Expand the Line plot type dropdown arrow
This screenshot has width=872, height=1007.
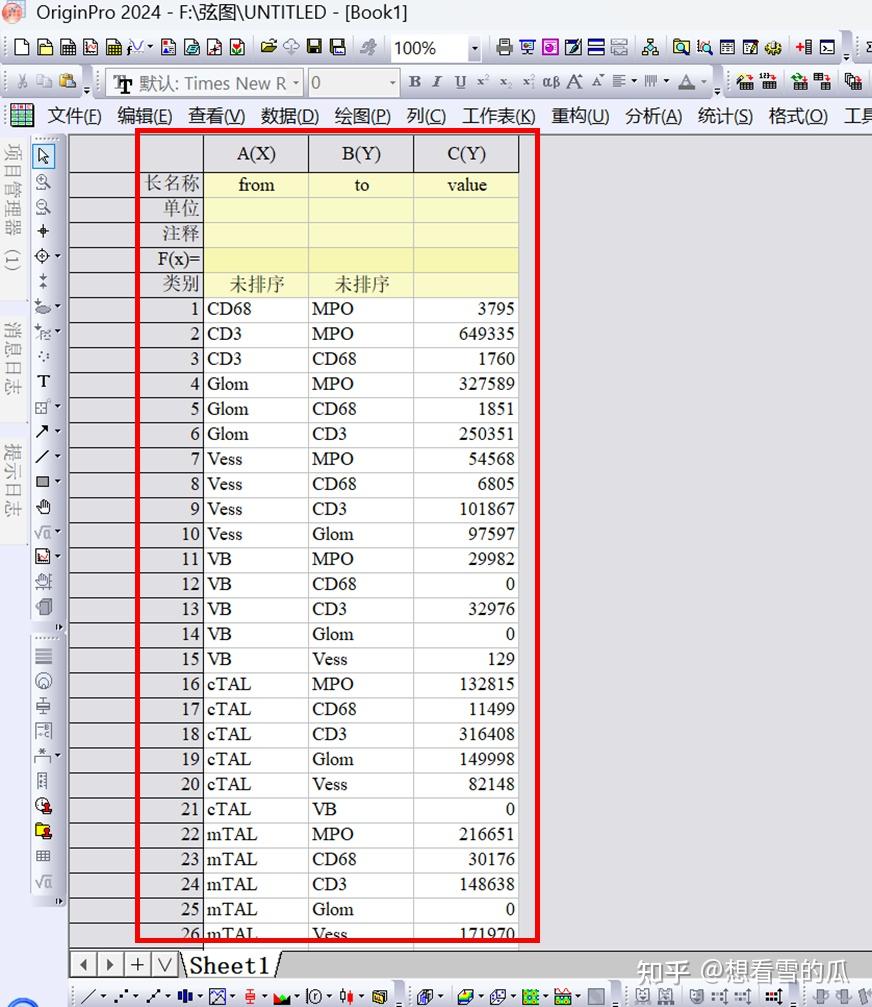[103, 997]
